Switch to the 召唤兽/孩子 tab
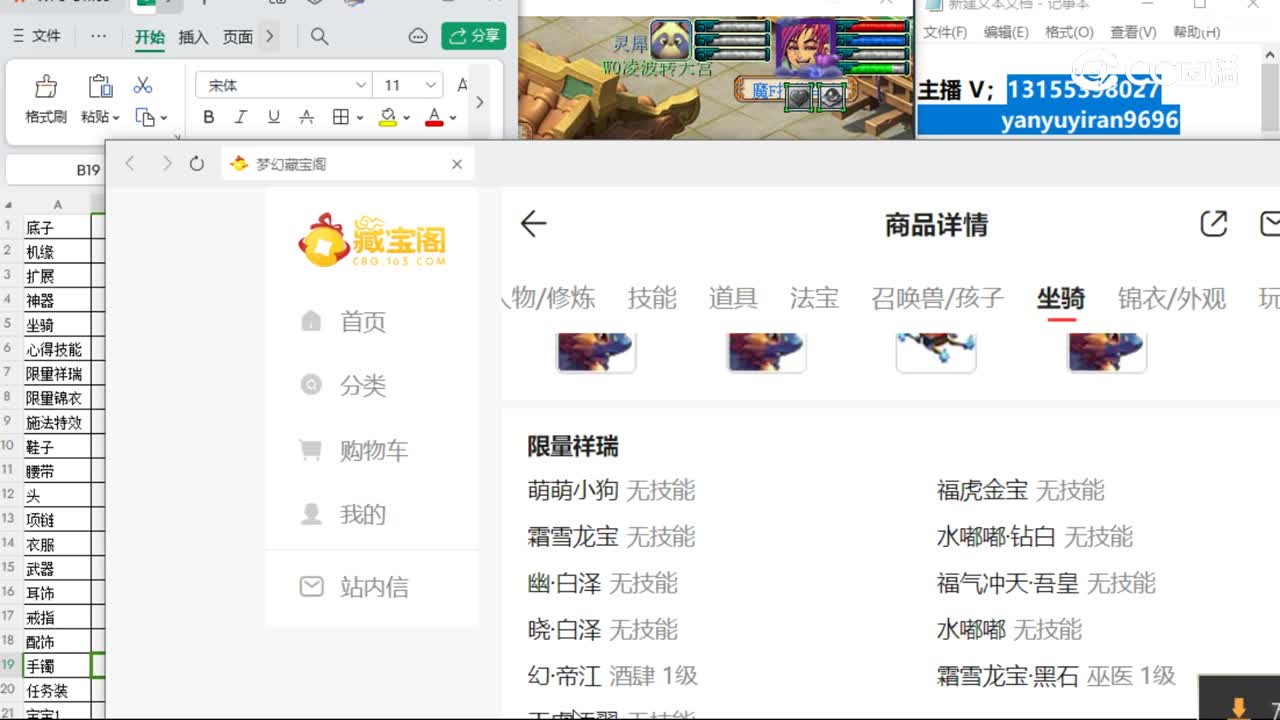 pos(937,298)
